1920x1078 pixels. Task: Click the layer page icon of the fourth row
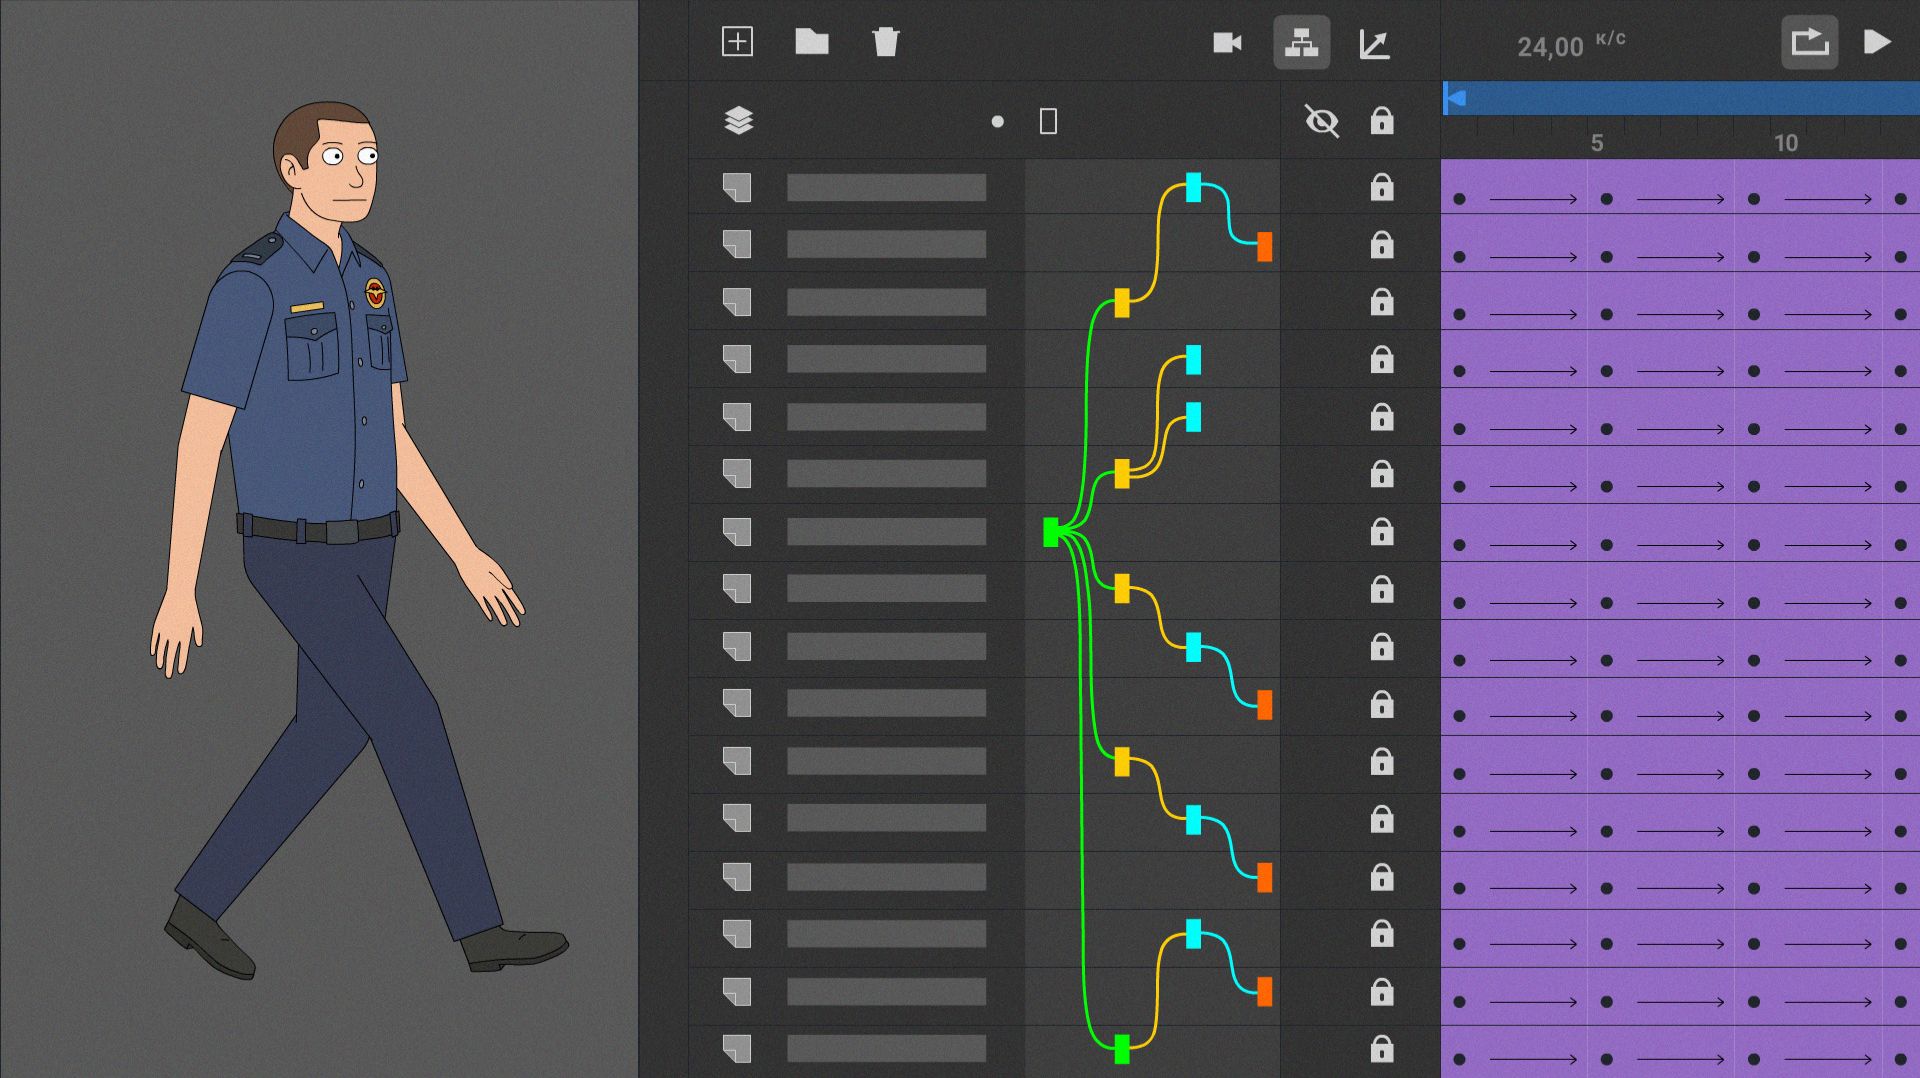coord(737,359)
